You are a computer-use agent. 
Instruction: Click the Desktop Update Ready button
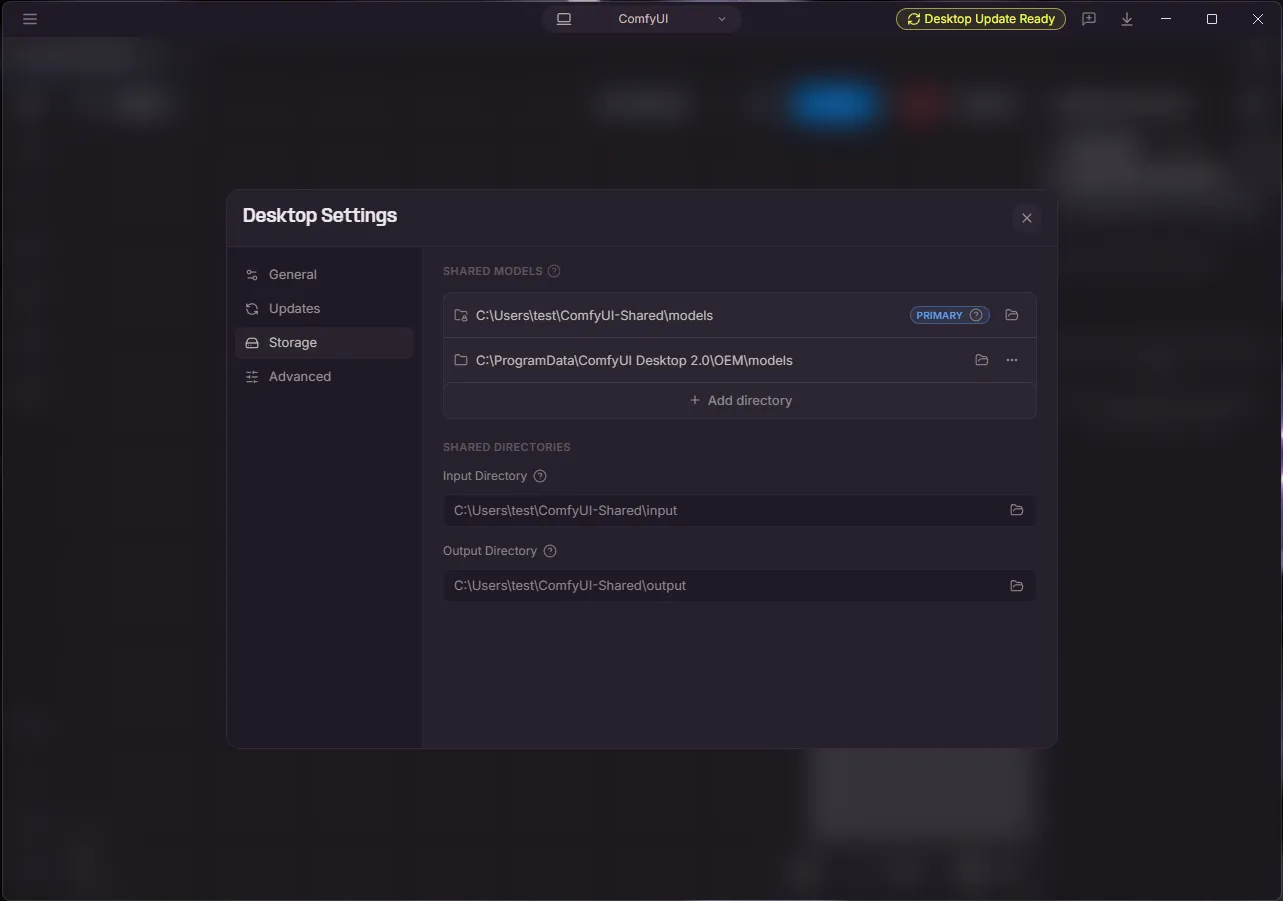coord(981,19)
